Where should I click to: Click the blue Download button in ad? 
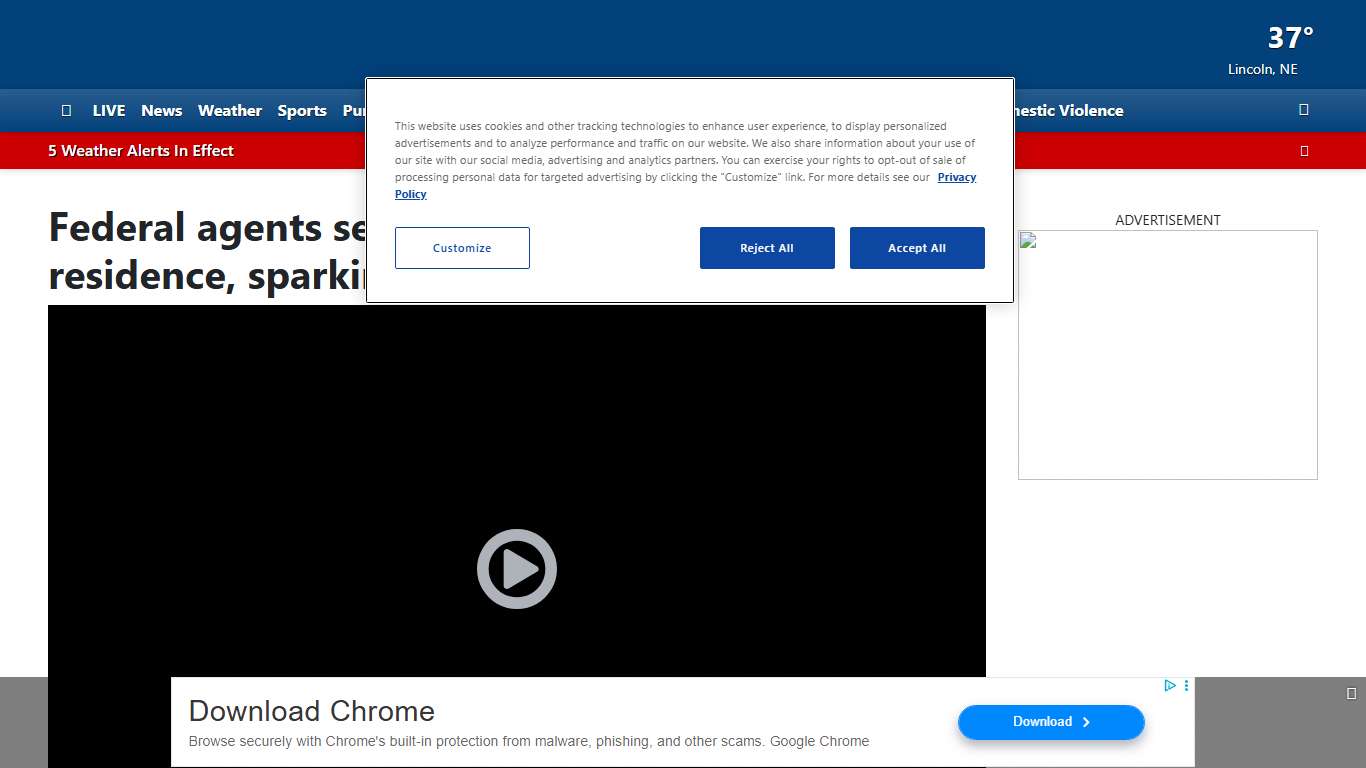click(1050, 722)
